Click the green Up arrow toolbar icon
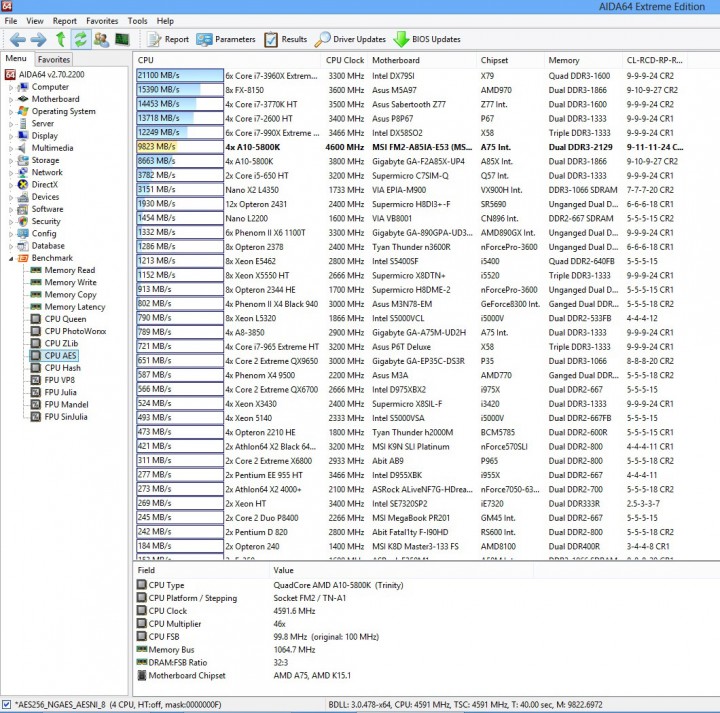 60,39
